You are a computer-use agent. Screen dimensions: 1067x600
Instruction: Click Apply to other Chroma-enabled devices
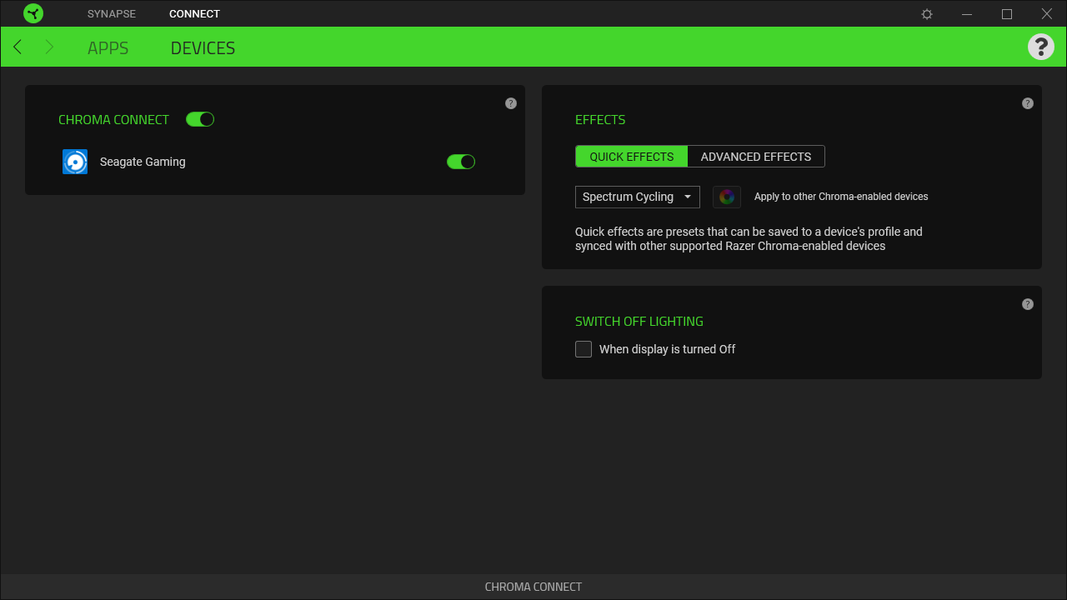click(841, 197)
